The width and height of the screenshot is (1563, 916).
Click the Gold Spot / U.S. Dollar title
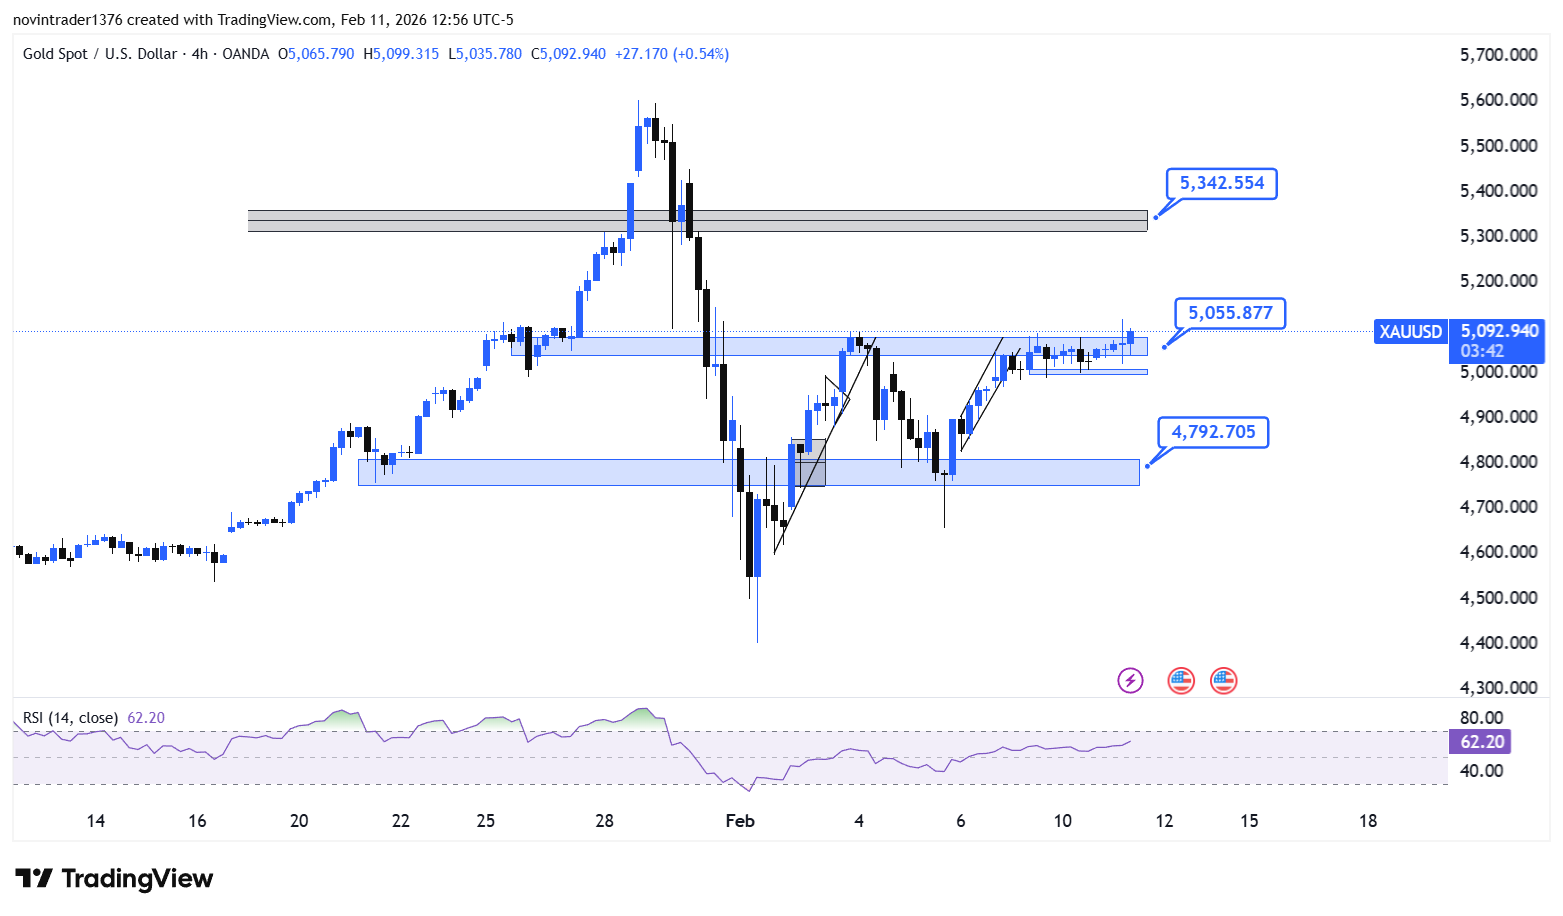click(x=100, y=54)
